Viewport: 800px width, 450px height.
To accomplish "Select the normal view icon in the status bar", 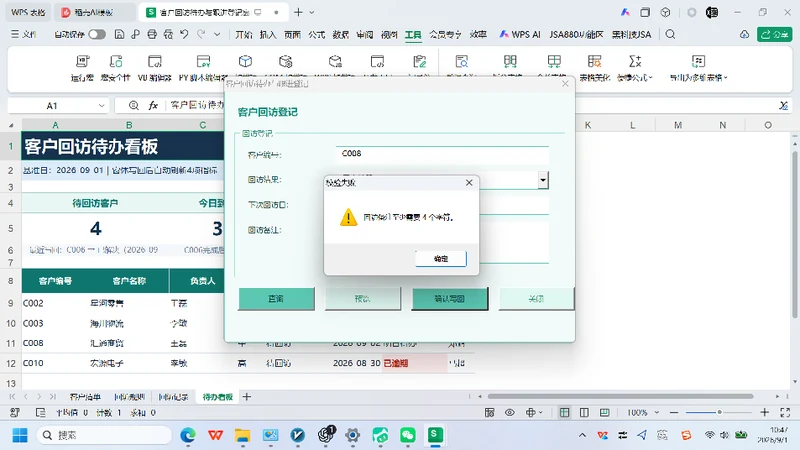I will tap(564, 412).
